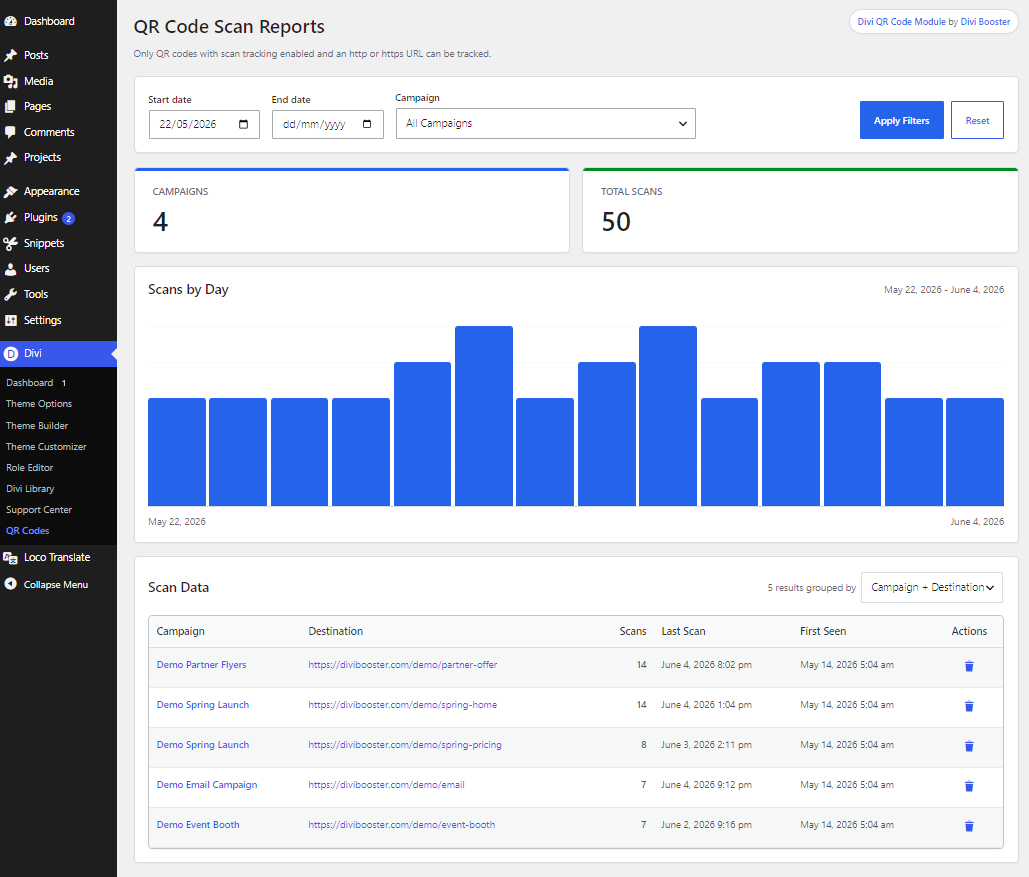The image size is (1029, 877).
Task: Click the Divi 'D' logo icon
Action: click(x=10, y=354)
